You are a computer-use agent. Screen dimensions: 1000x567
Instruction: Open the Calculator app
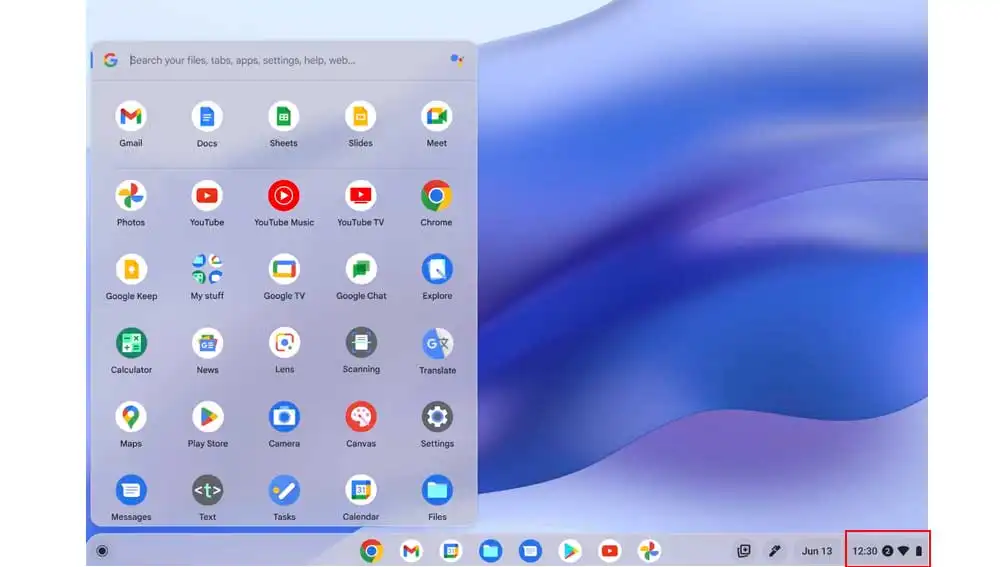point(131,343)
